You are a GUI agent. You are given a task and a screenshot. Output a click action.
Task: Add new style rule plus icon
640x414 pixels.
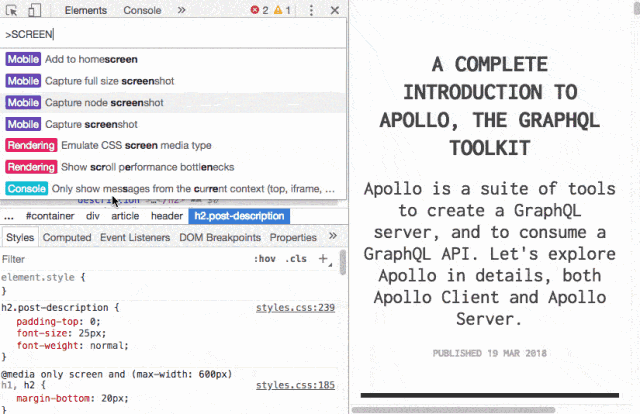[323, 259]
